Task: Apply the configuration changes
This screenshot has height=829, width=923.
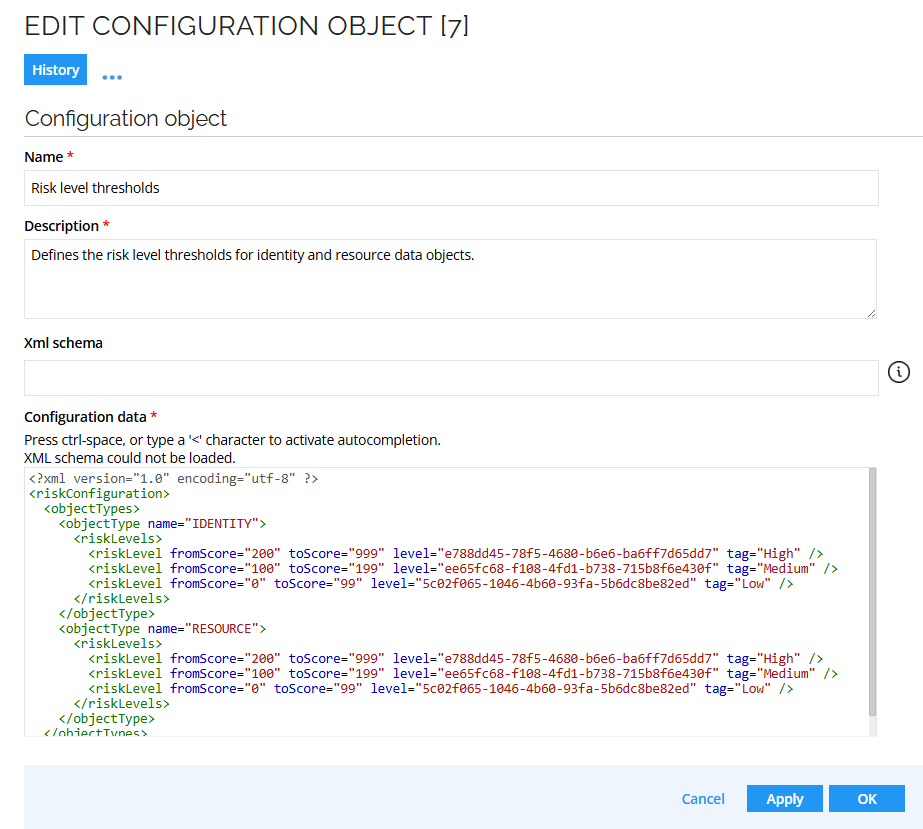Action: pyautogui.click(x=784, y=798)
